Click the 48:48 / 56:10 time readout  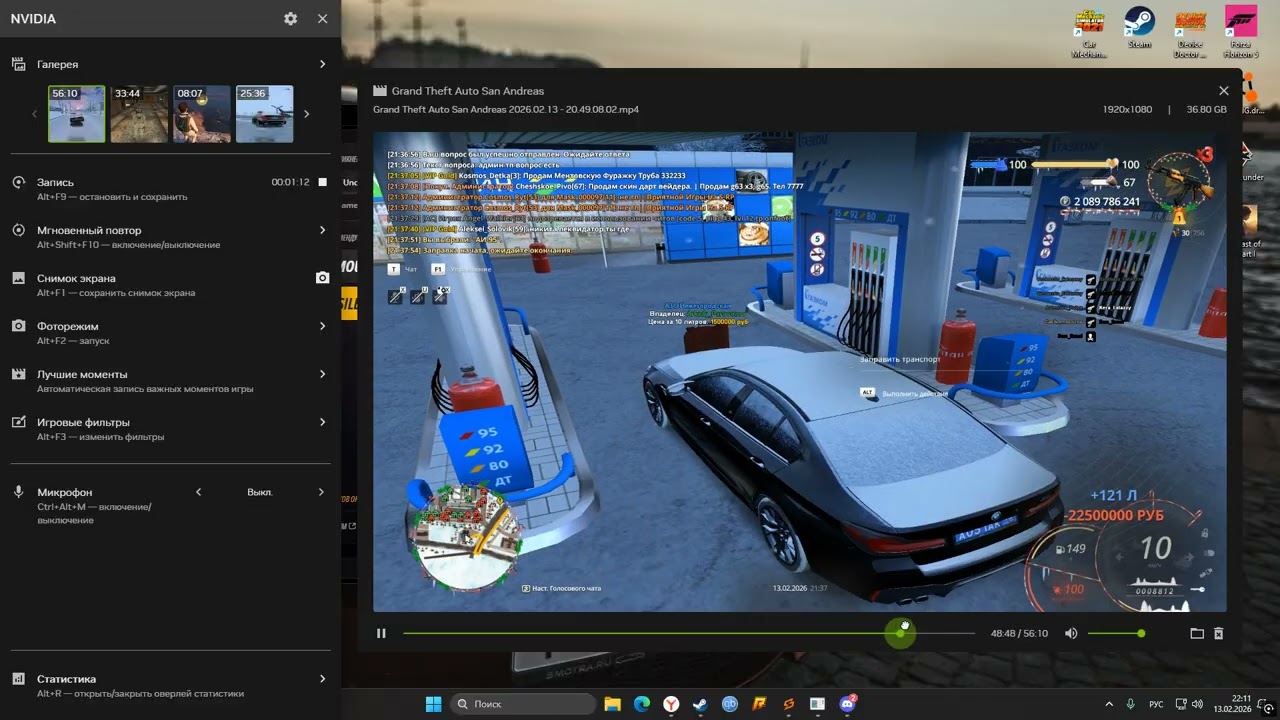click(1019, 633)
